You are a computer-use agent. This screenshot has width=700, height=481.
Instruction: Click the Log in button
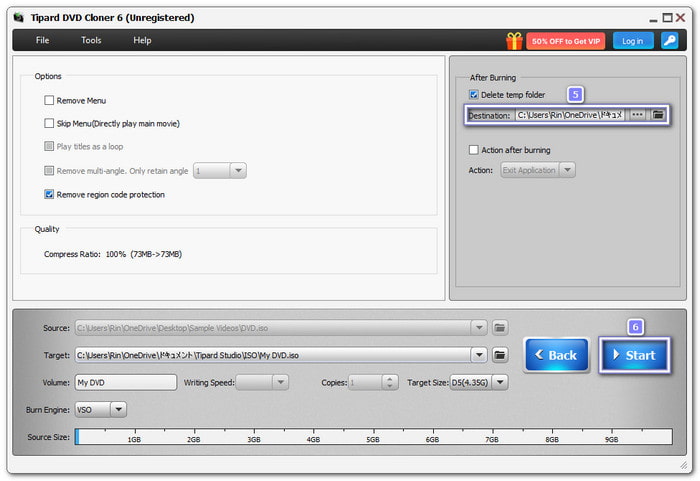[x=633, y=41]
